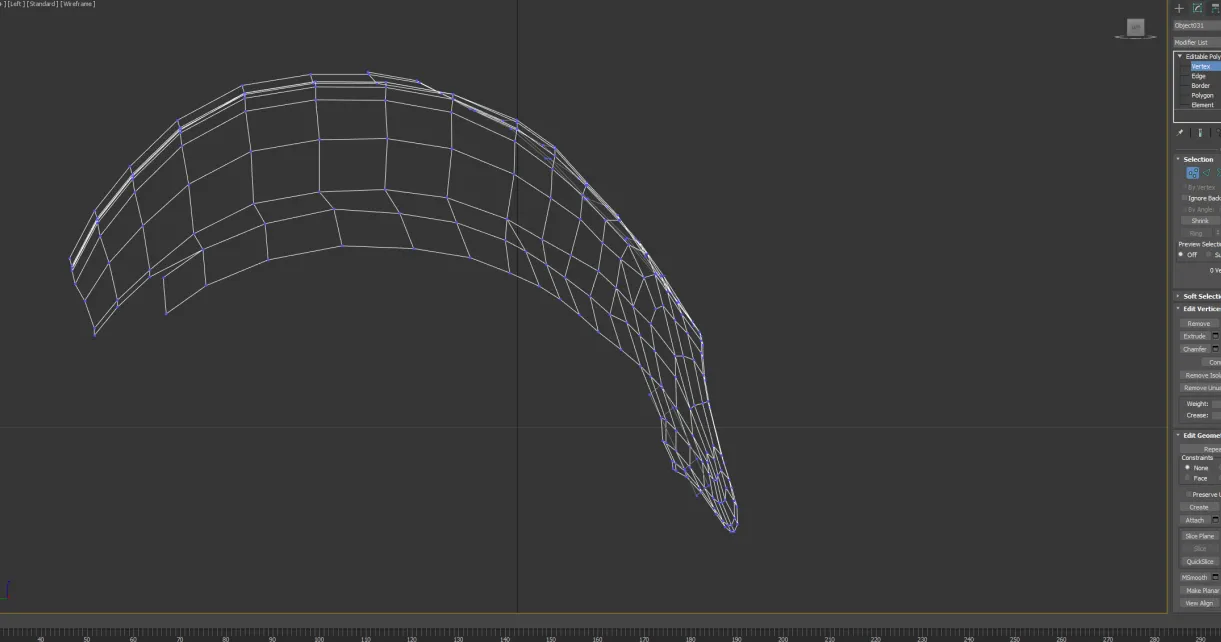This screenshot has height=642, width=1221.
Task: Click the Ring selection button
Action: pyautogui.click(x=1196, y=233)
